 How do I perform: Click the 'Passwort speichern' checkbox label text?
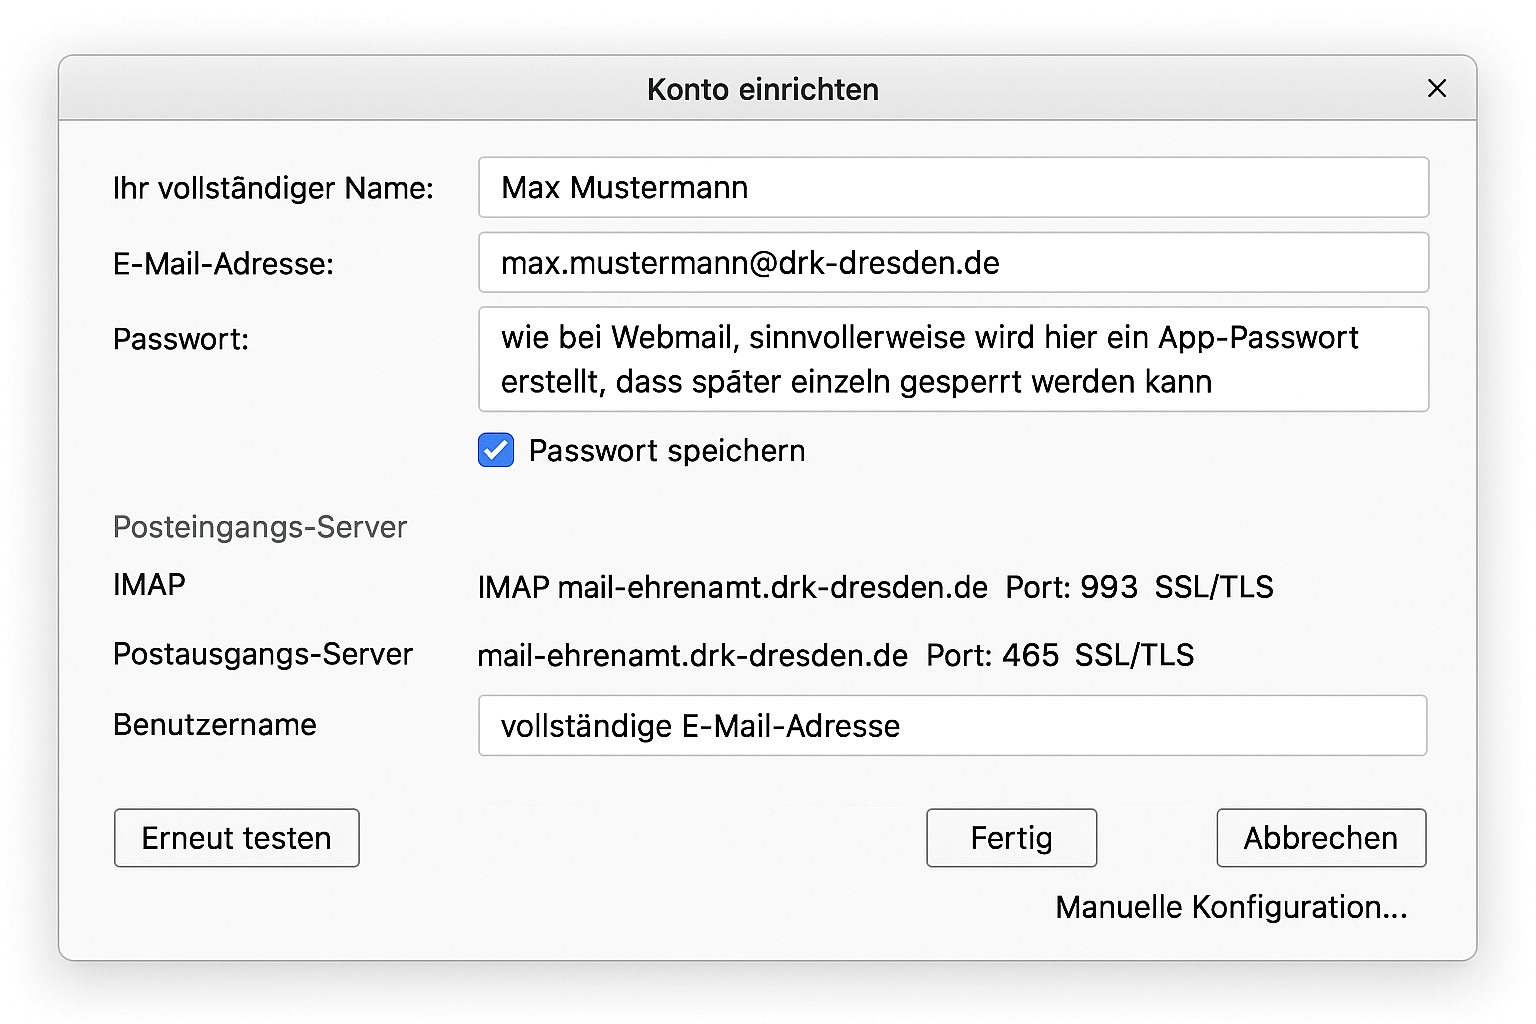point(666,451)
